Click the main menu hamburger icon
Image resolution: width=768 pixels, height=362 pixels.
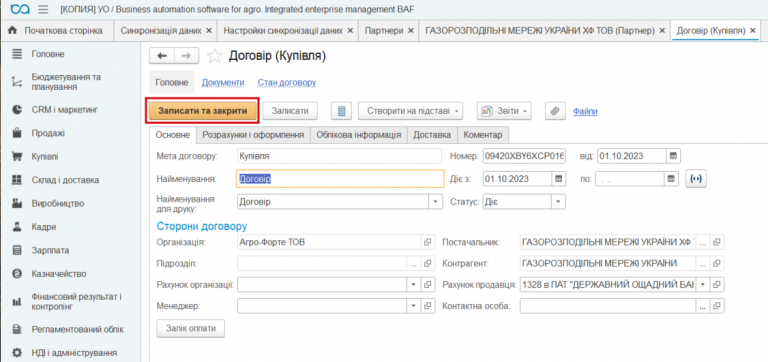(x=43, y=9)
